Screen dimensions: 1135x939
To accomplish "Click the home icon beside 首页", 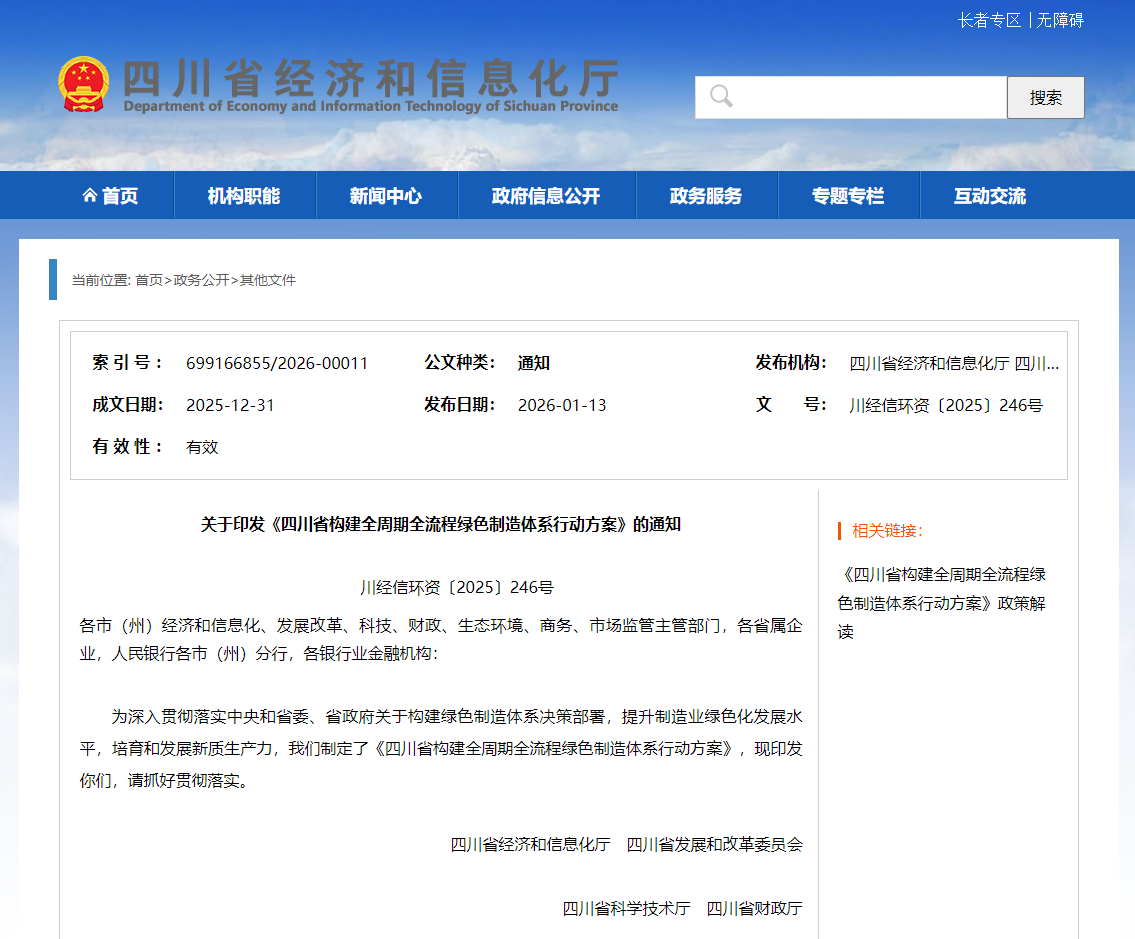I will click(89, 194).
